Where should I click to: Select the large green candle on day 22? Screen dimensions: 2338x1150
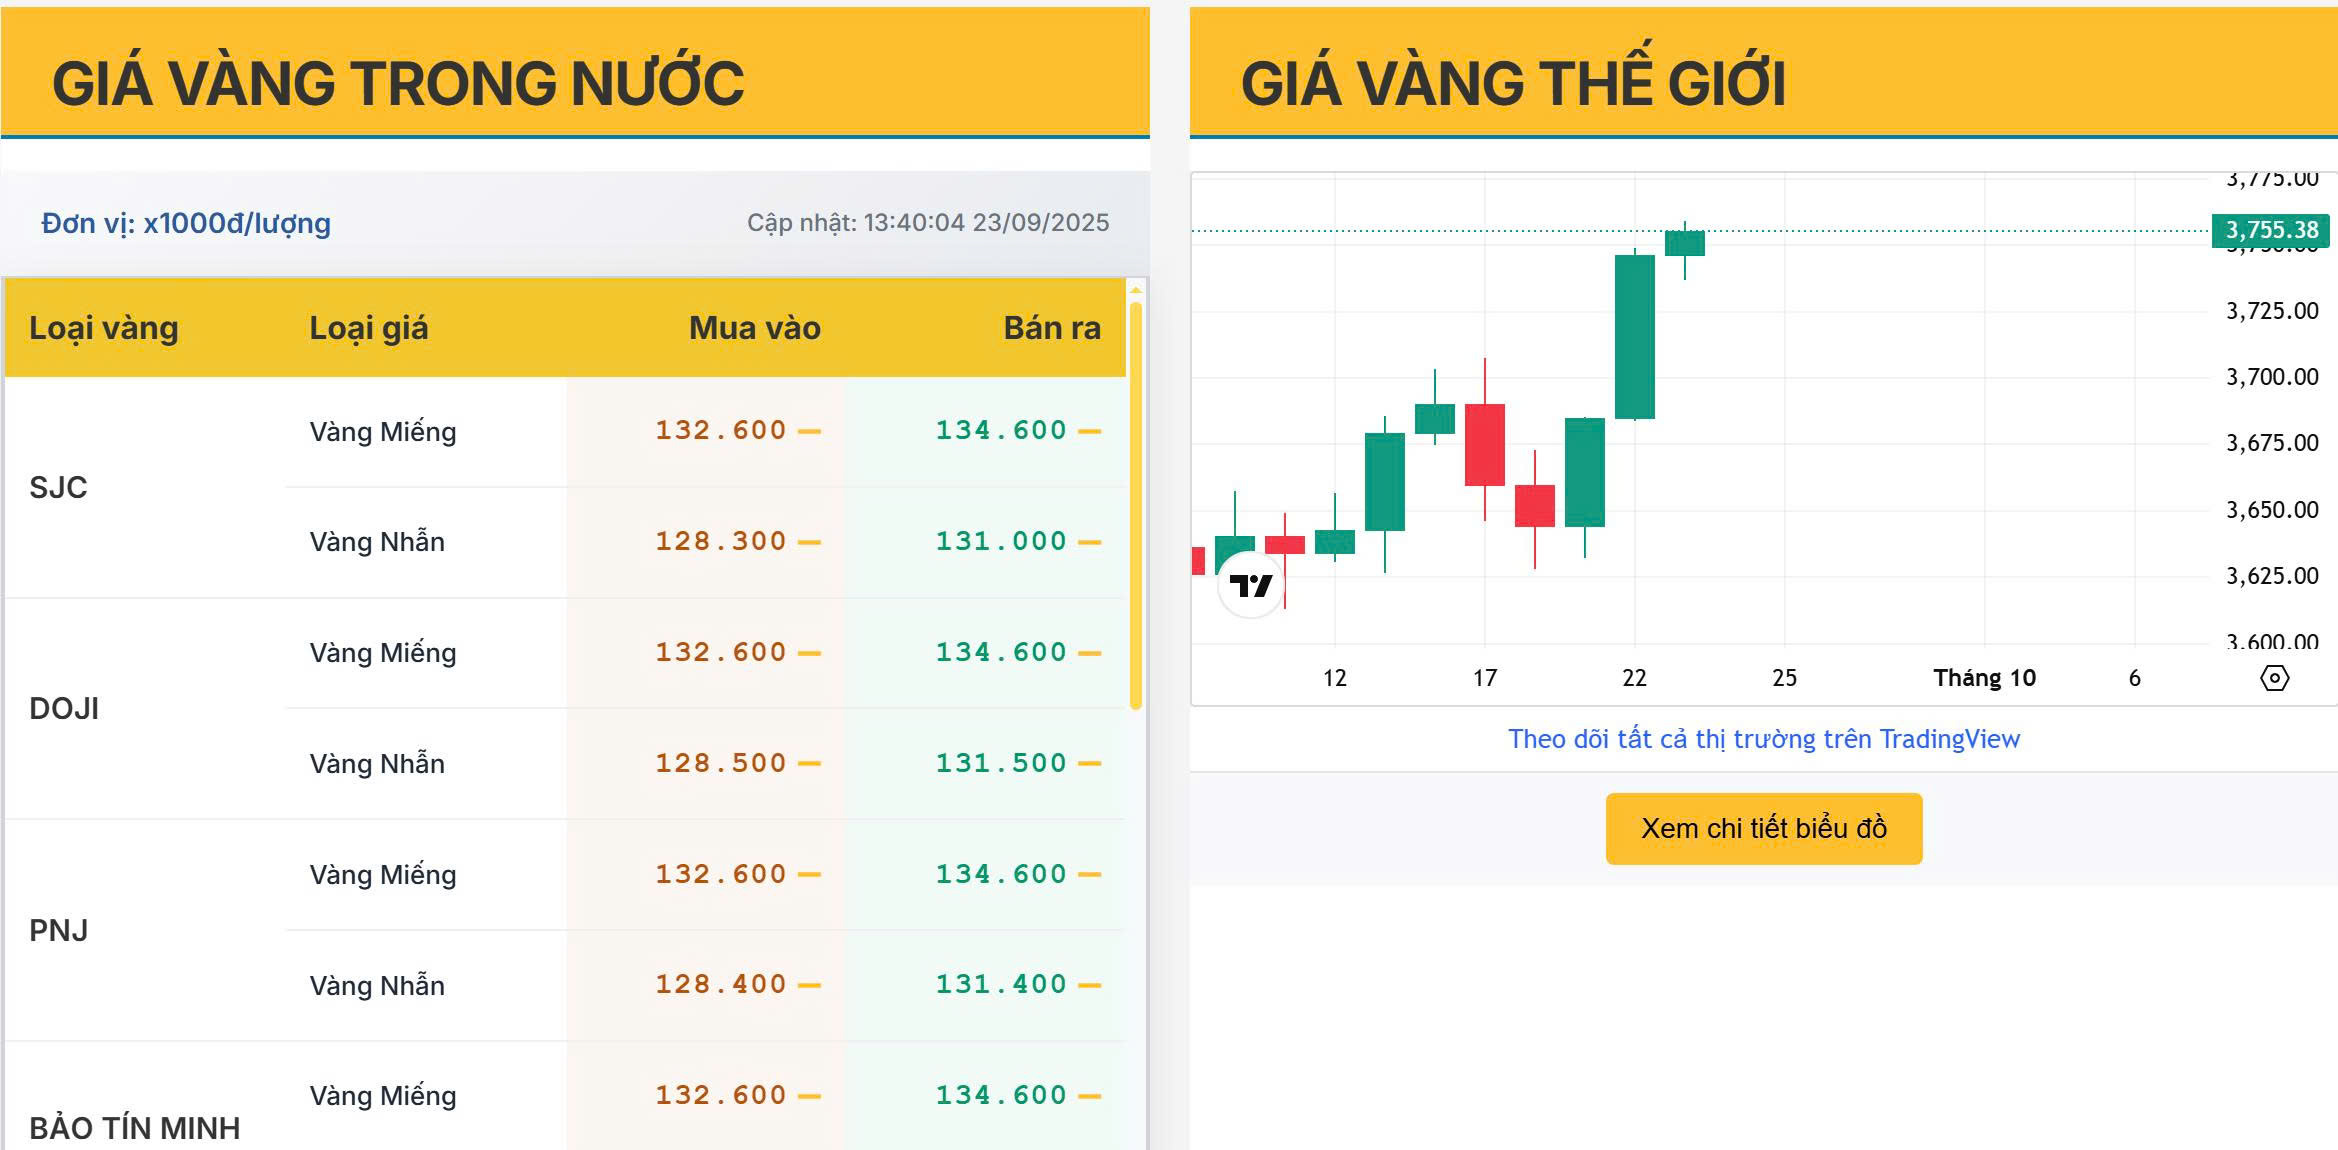click(1634, 337)
